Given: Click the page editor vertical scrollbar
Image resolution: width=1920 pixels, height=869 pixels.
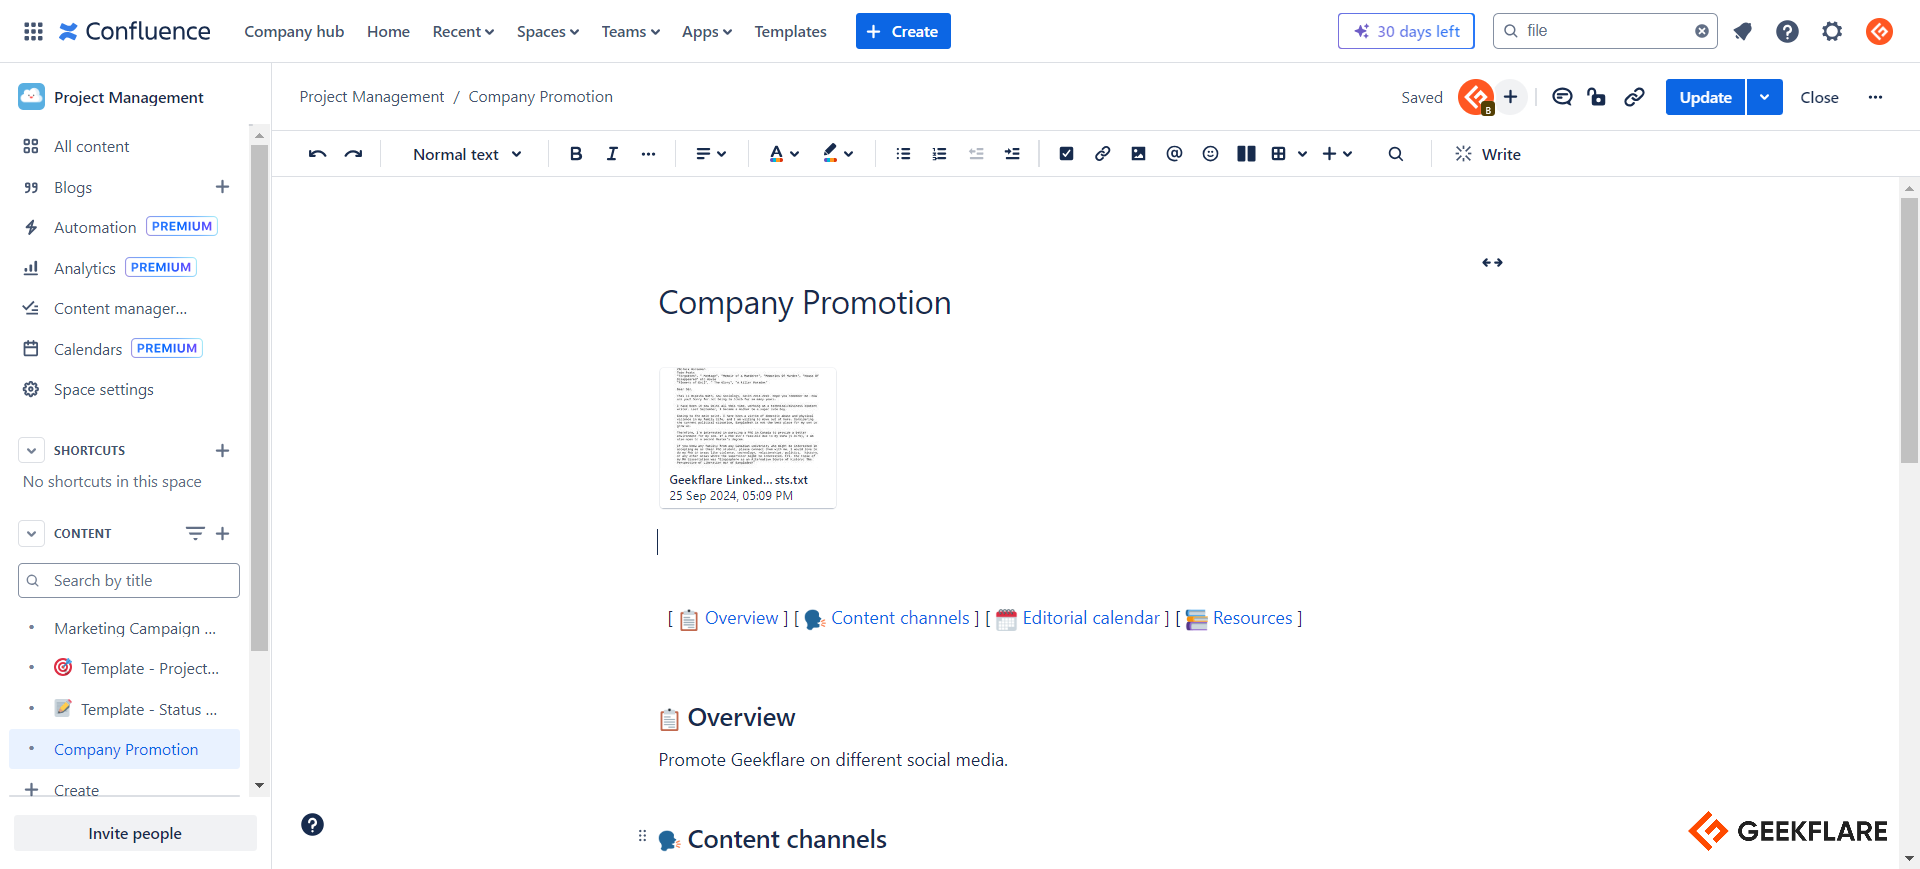Looking at the screenshot, I should coord(1909,331).
